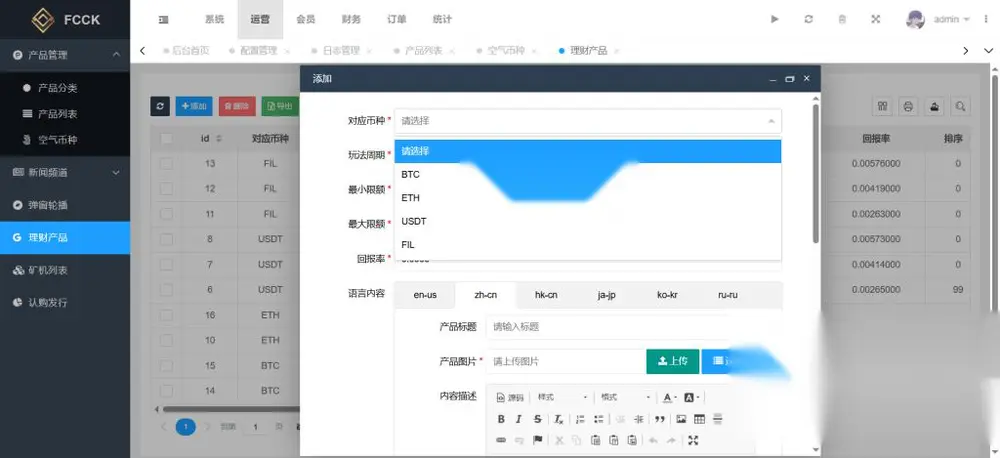Collapse the 对应币种 select box
This screenshot has width=1000, height=458.
pyautogui.click(x=587, y=121)
